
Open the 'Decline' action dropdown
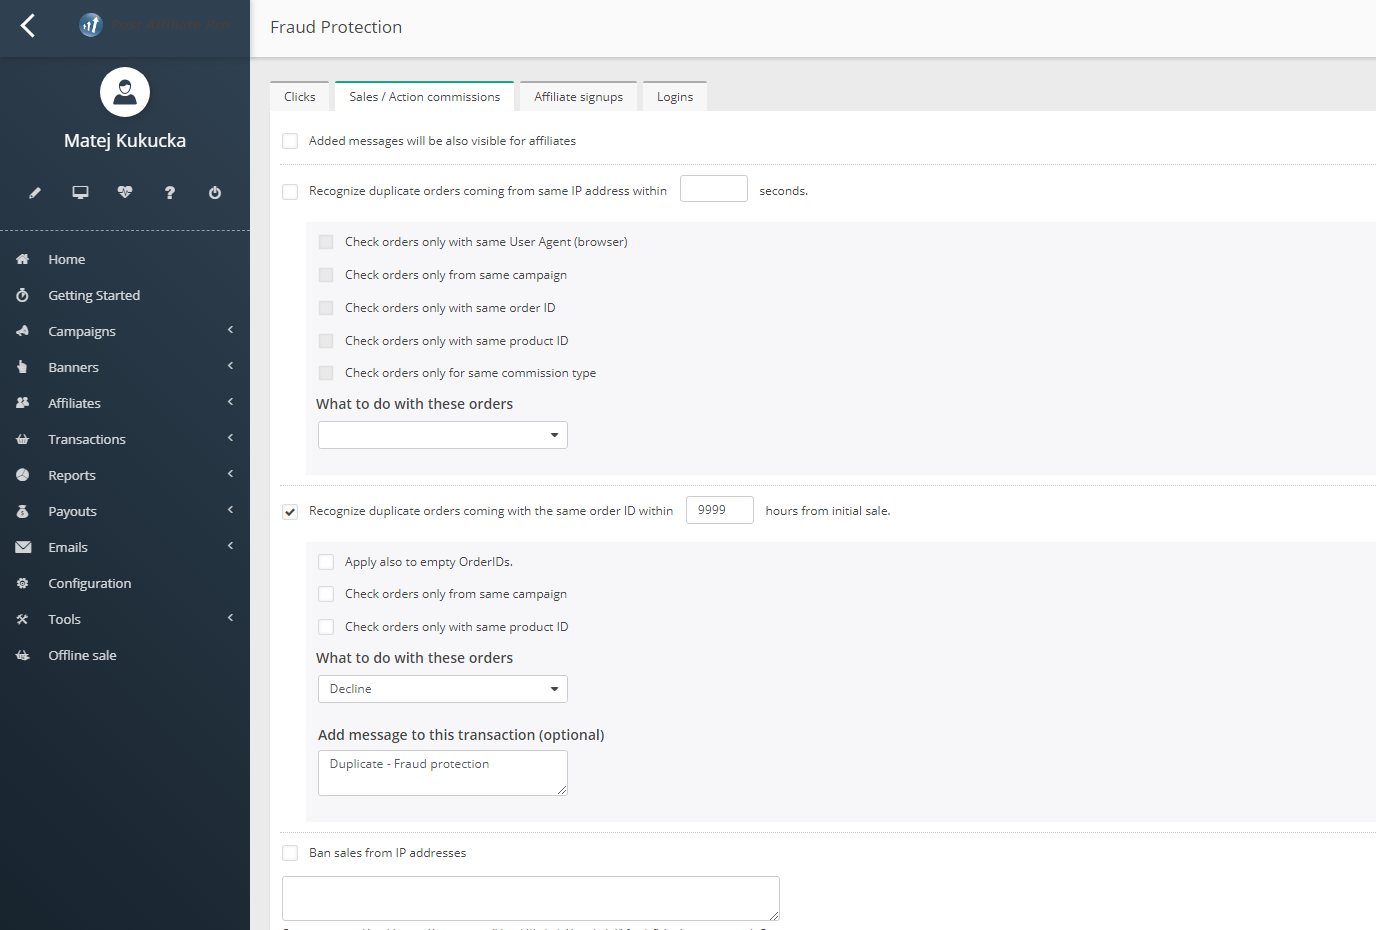click(x=442, y=689)
